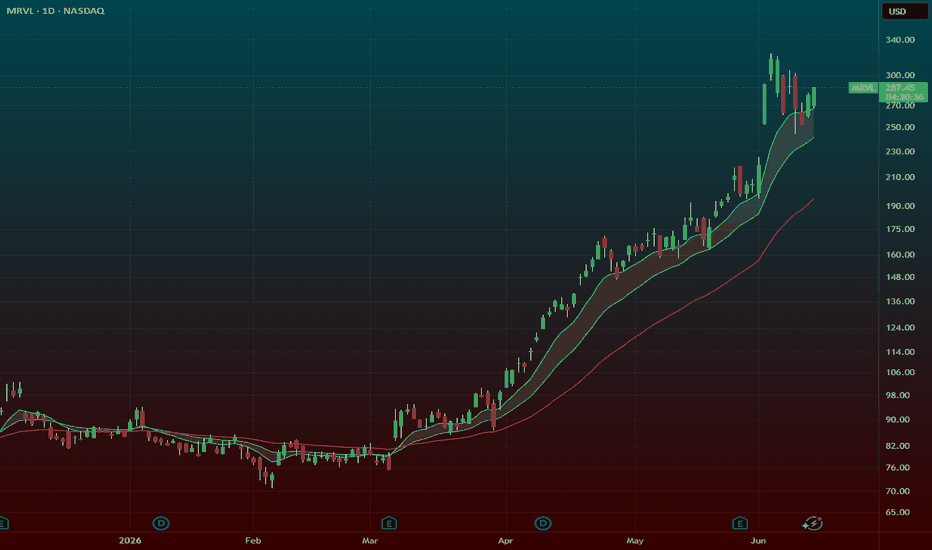This screenshot has width=932, height=550.
Task: Click the 136.00 price axis label
Action: click(900, 301)
